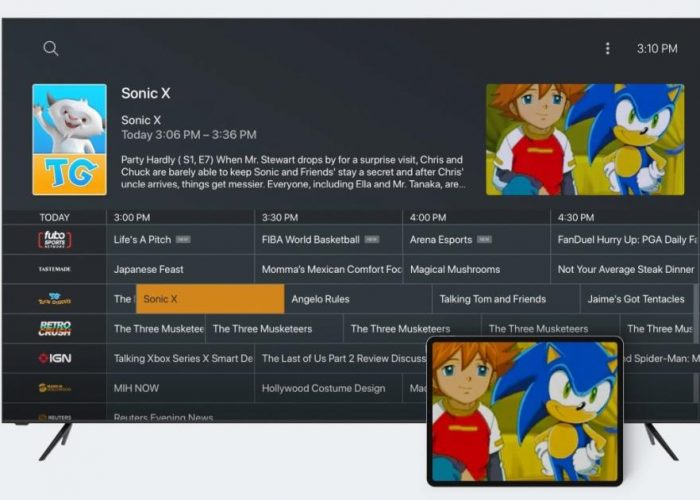
Task: Select the Retro Crush channel logo
Action: click(x=54, y=328)
